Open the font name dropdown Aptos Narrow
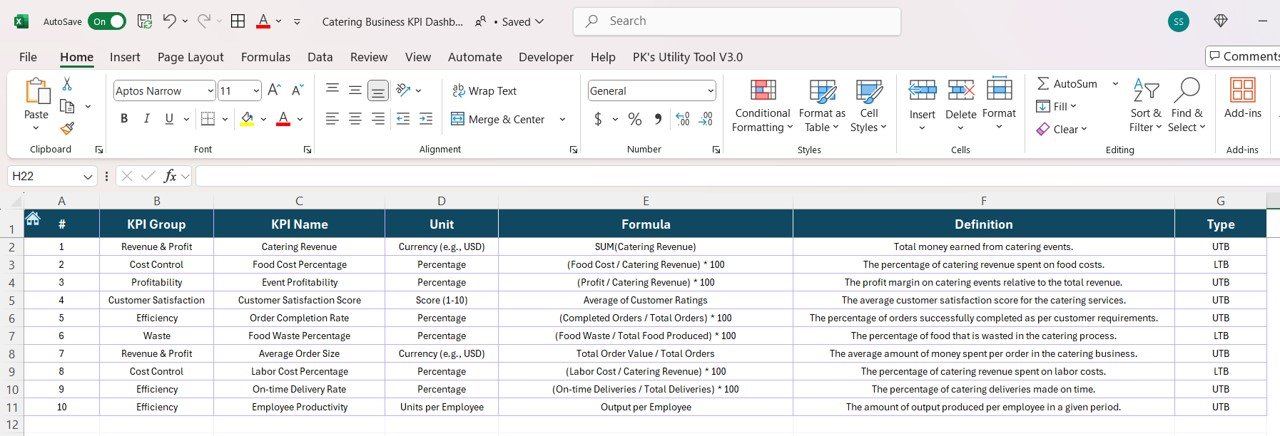This screenshot has height=436, width=1280. (209, 91)
